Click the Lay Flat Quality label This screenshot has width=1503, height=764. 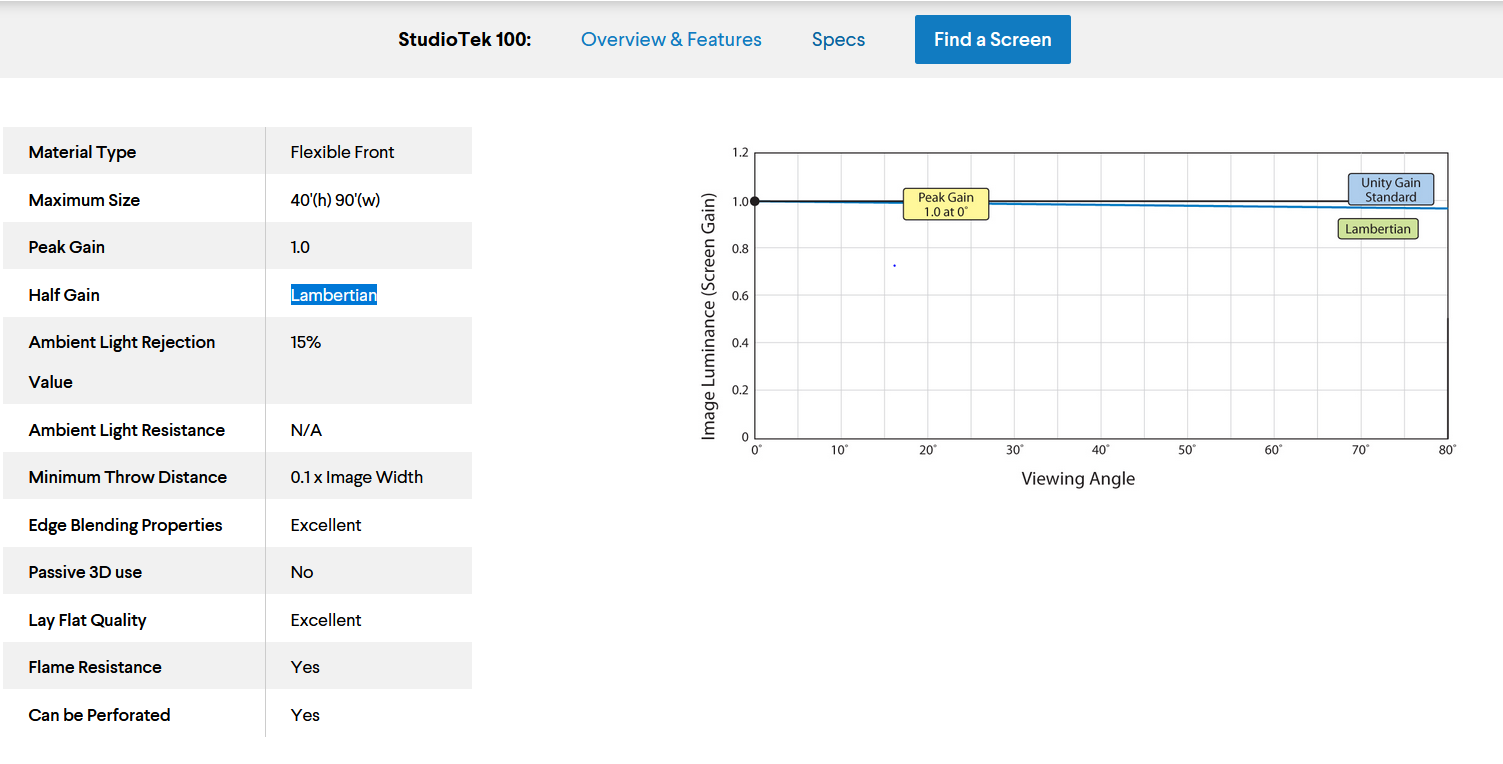tap(87, 620)
